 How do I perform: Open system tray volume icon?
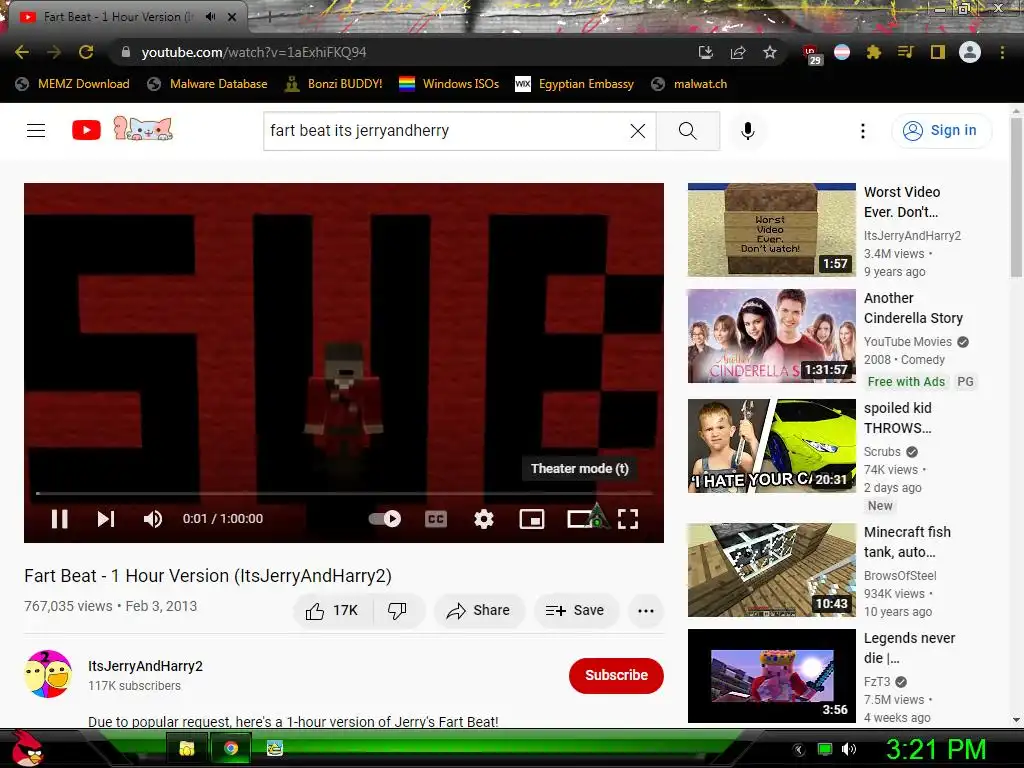[849, 749]
